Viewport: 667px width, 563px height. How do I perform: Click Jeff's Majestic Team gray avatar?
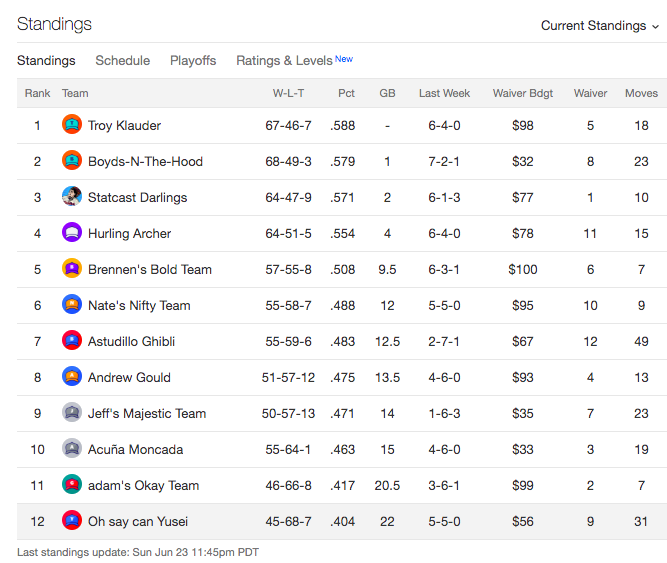pos(72,412)
